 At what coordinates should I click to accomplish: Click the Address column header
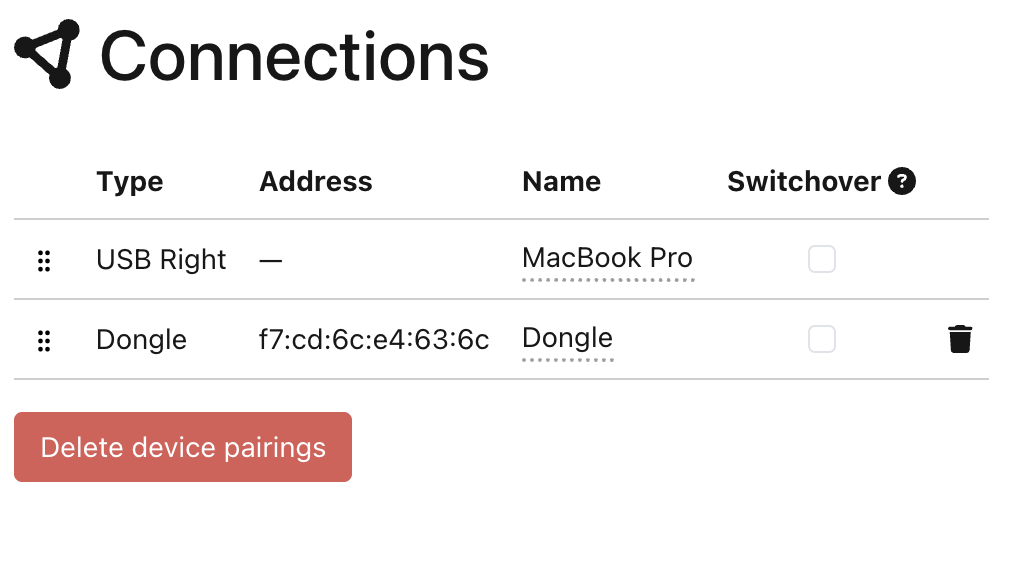(x=315, y=182)
